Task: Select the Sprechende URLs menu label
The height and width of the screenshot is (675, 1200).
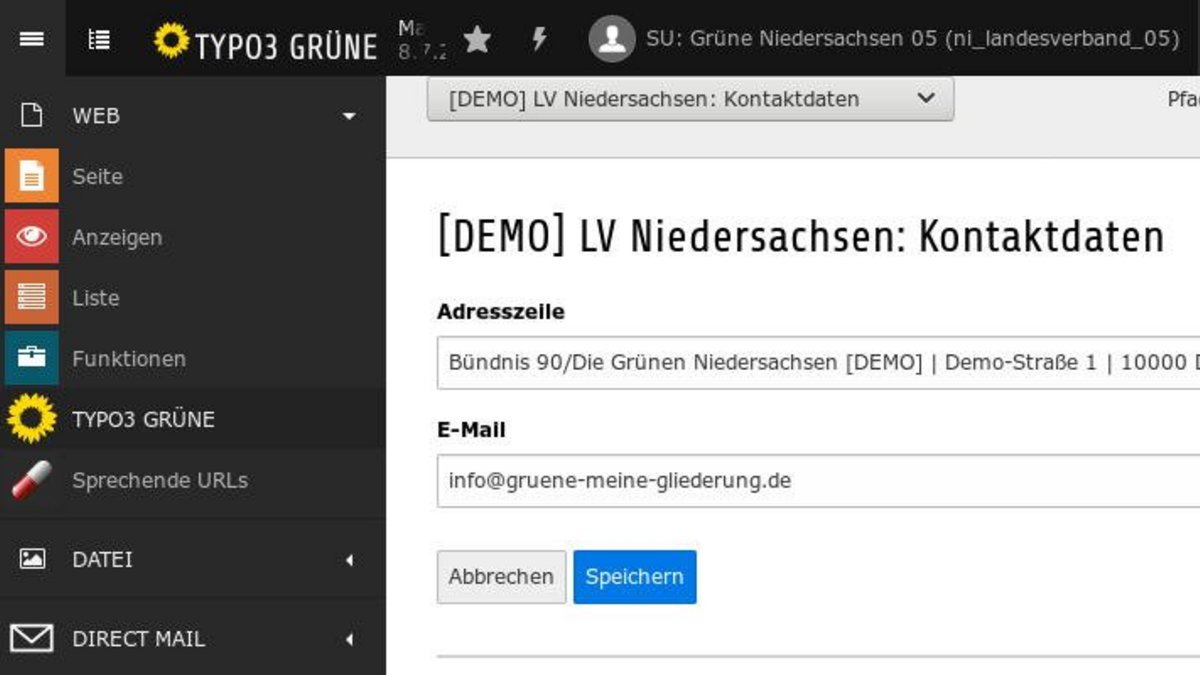Action: (160, 480)
